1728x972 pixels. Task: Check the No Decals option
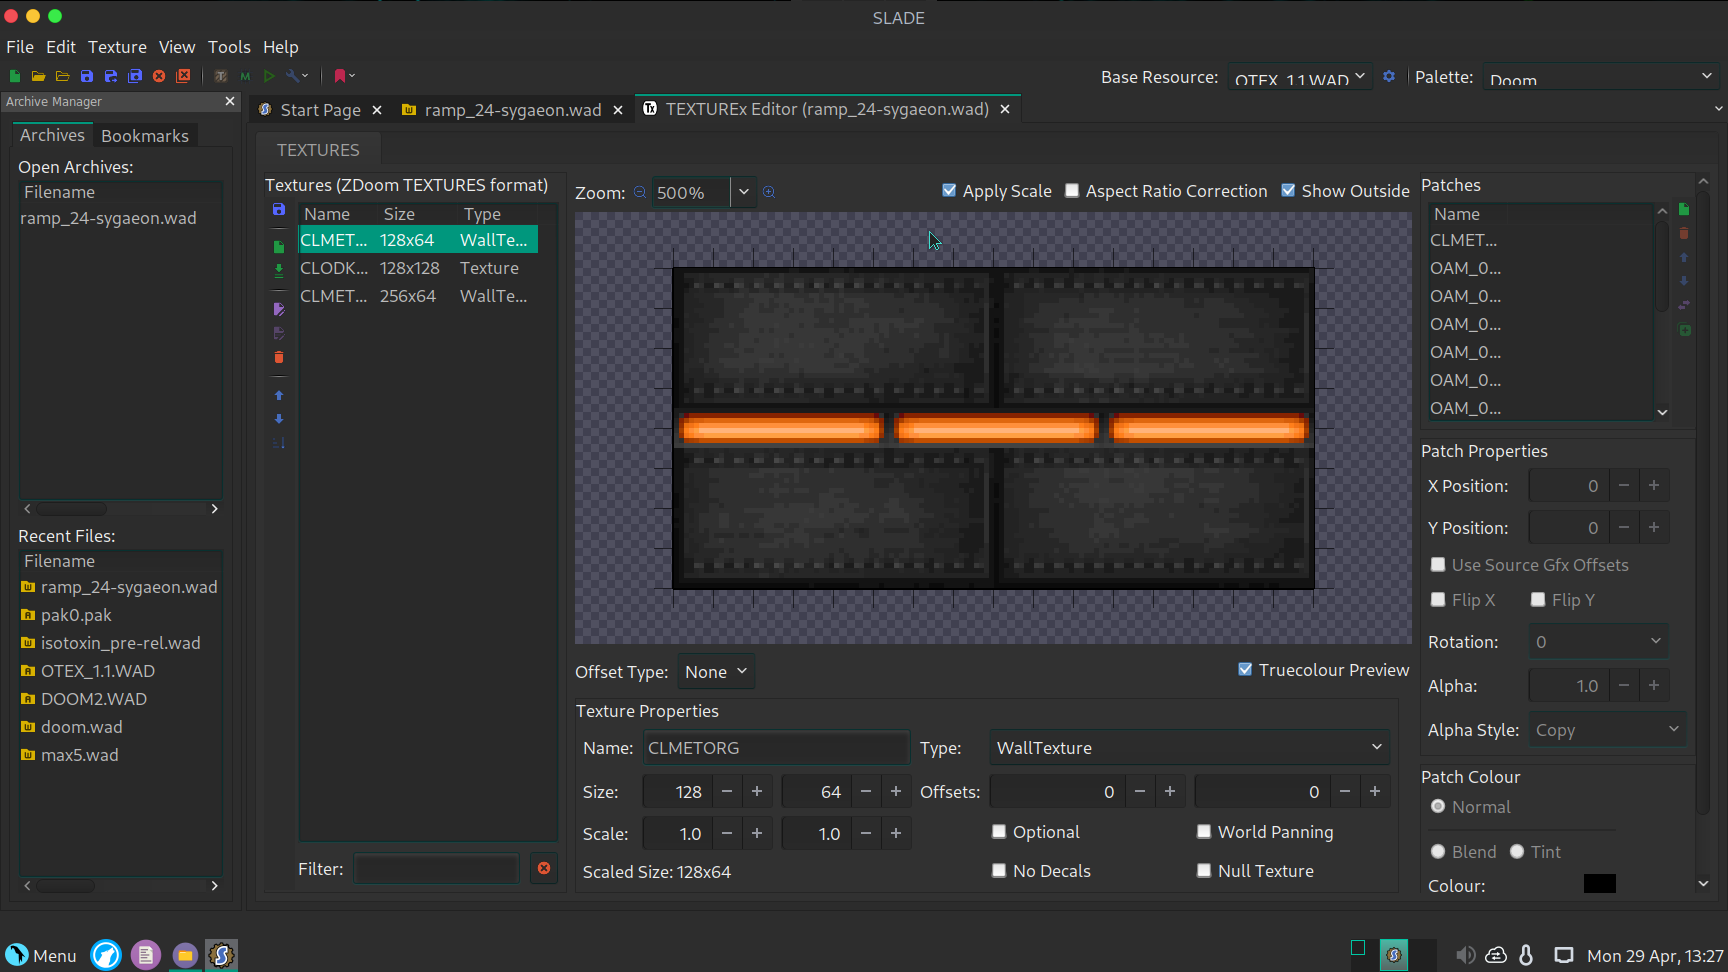(x=999, y=870)
